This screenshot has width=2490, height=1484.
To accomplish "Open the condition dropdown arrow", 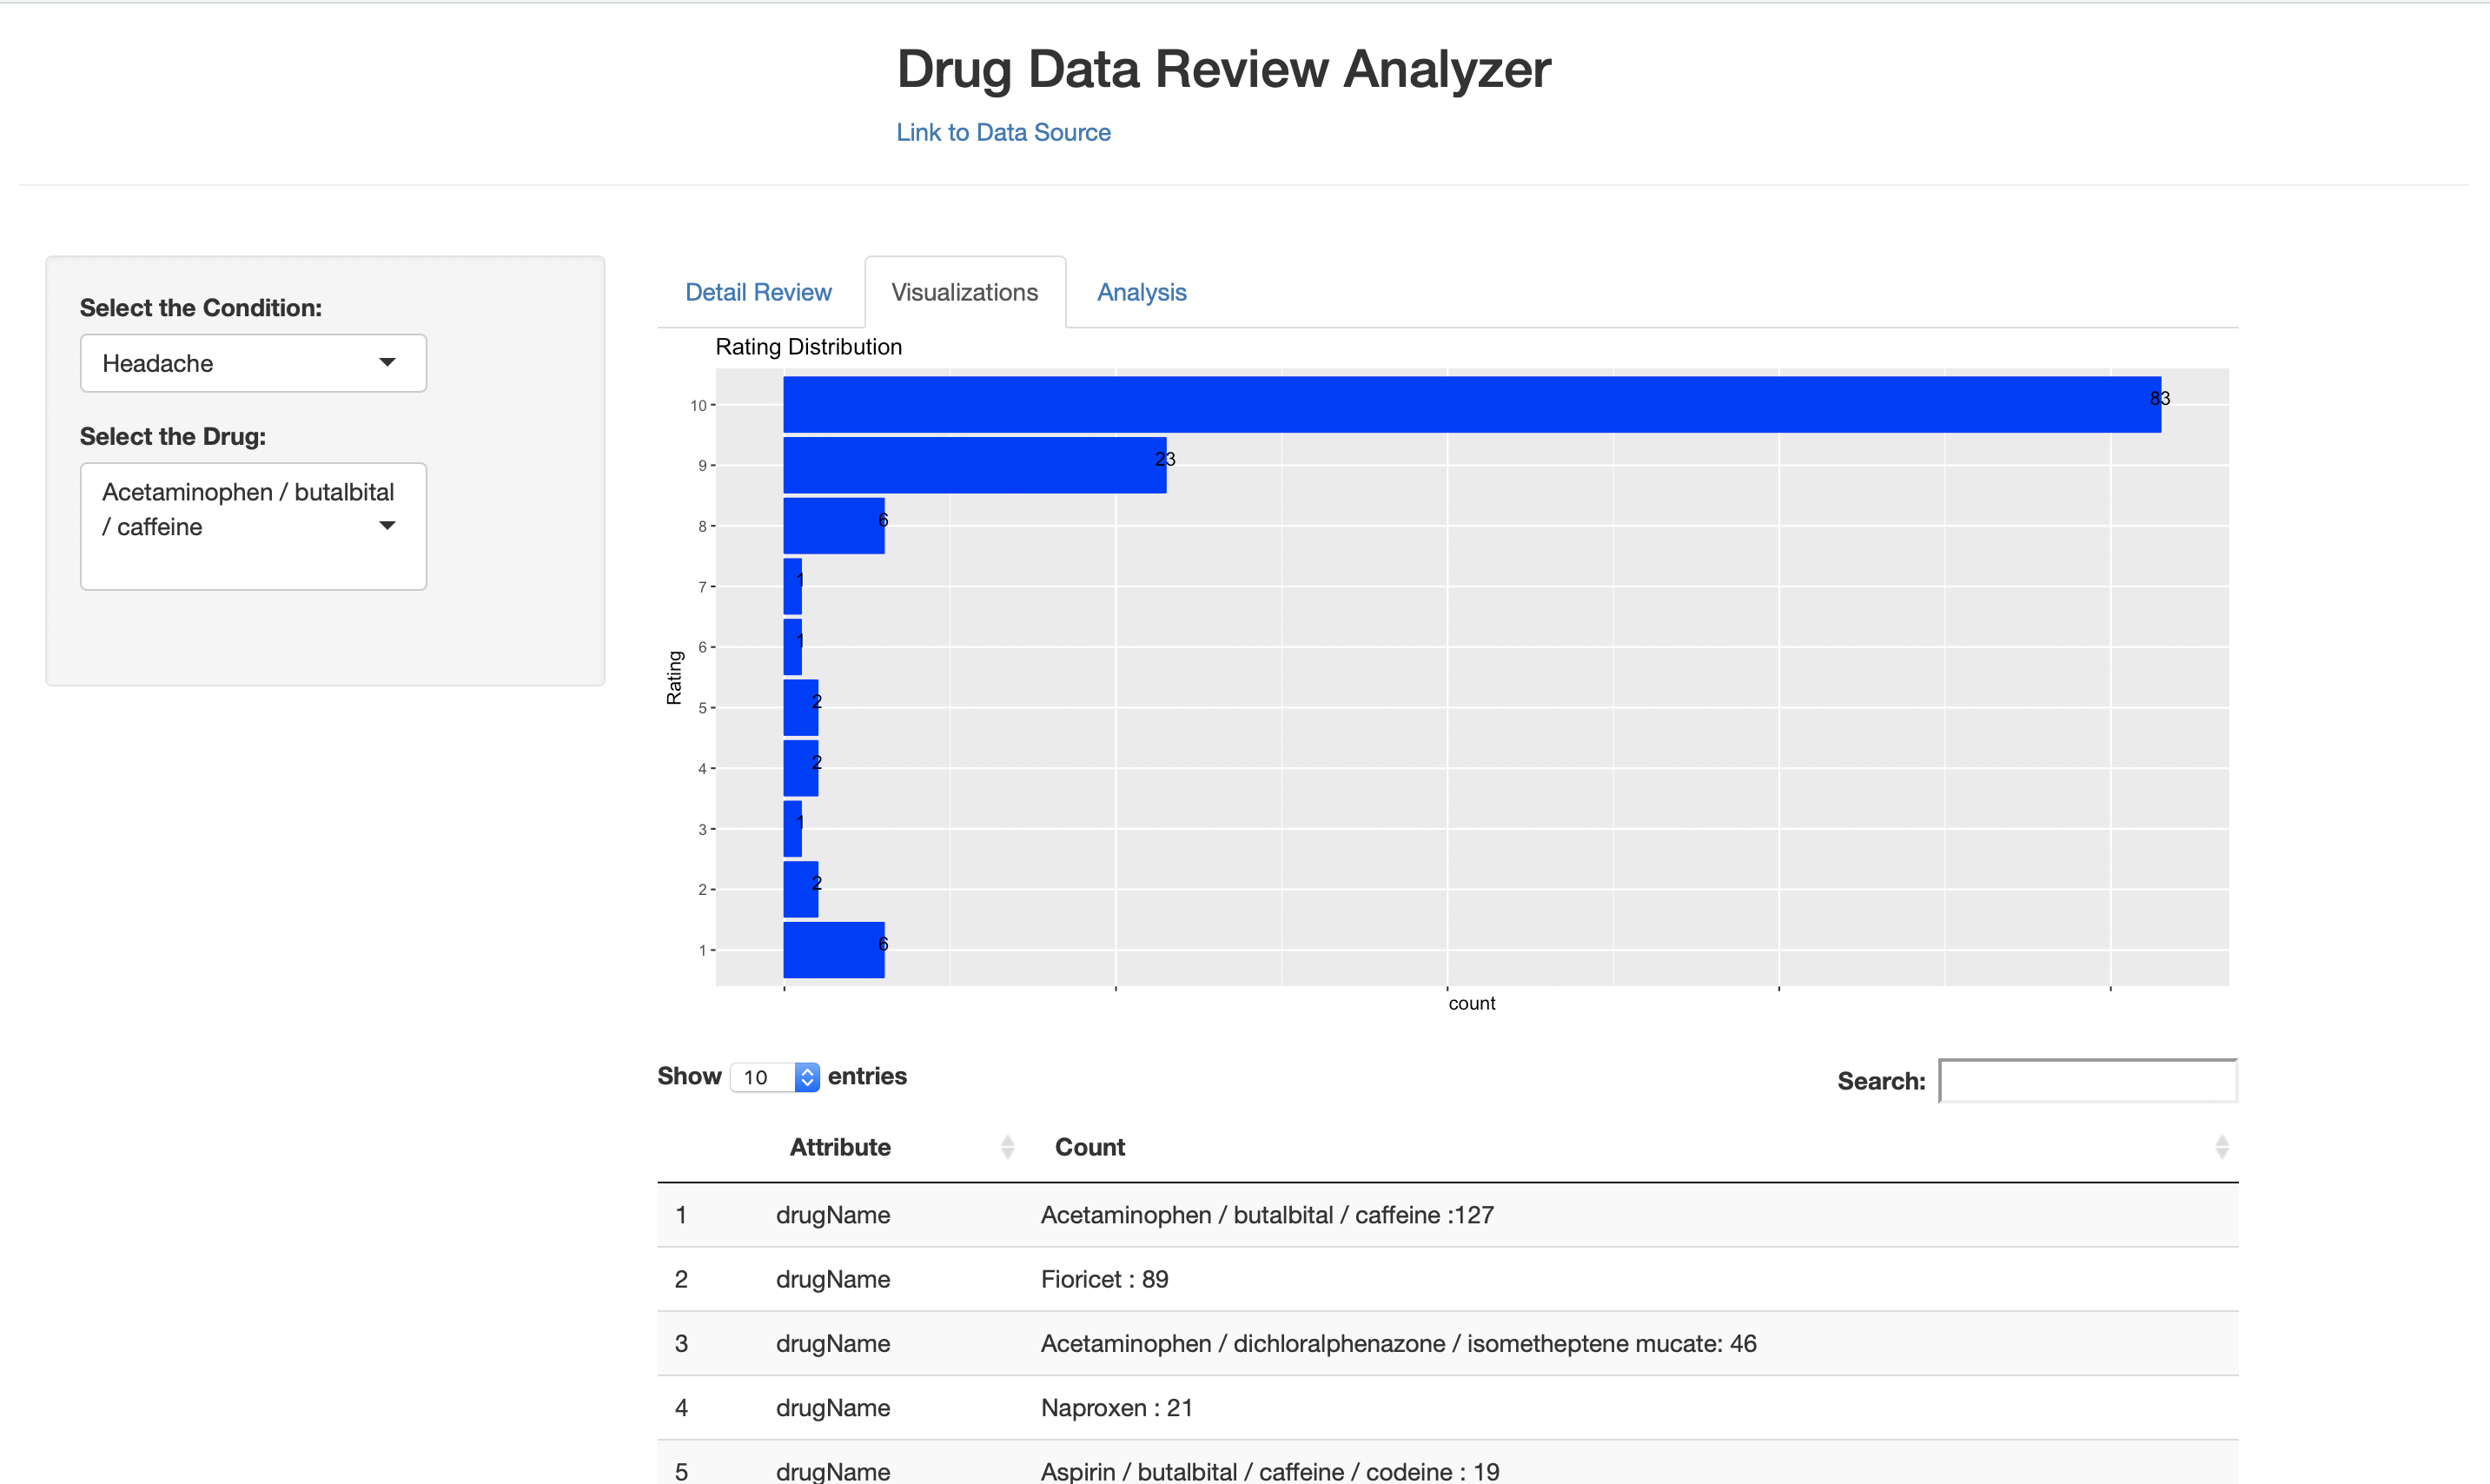I will [x=388, y=363].
